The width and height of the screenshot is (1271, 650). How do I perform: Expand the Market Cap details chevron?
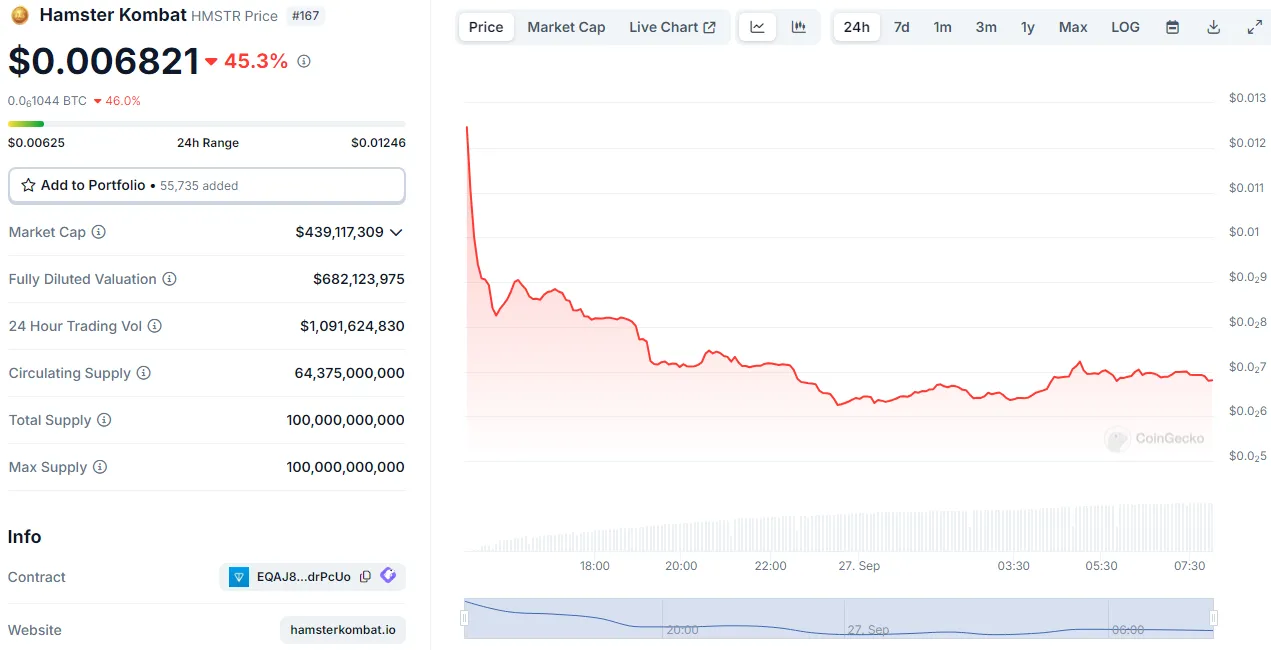(x=397, y=232)
